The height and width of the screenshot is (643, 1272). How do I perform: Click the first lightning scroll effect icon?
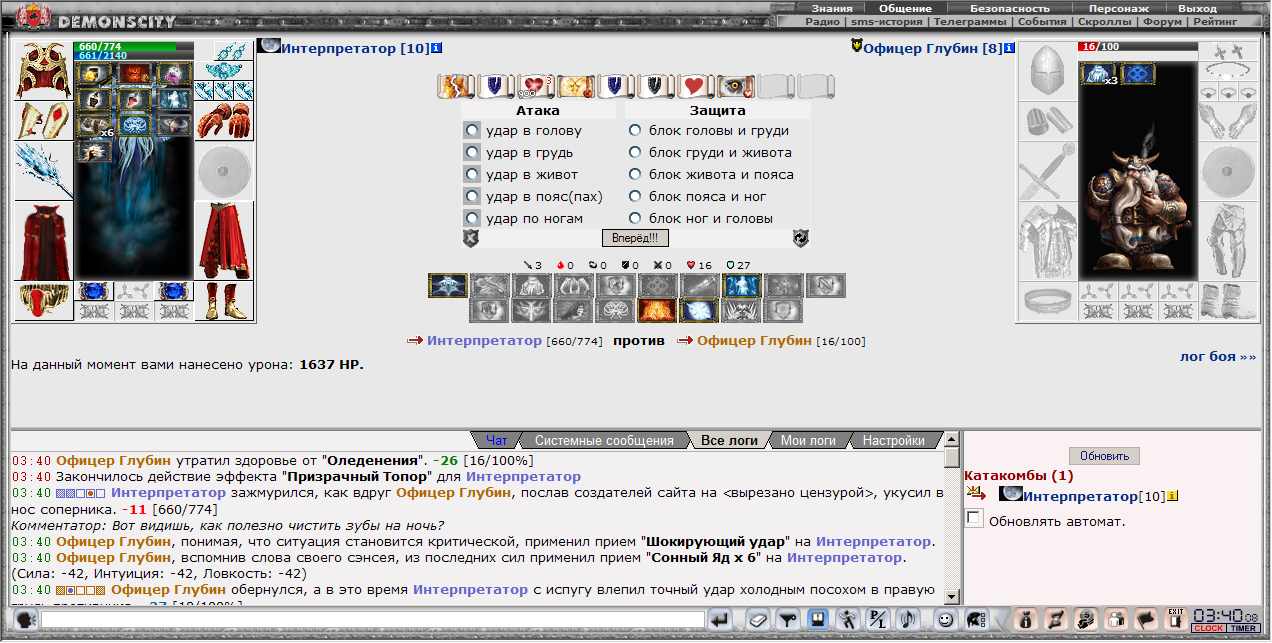(x=456, y=87)
